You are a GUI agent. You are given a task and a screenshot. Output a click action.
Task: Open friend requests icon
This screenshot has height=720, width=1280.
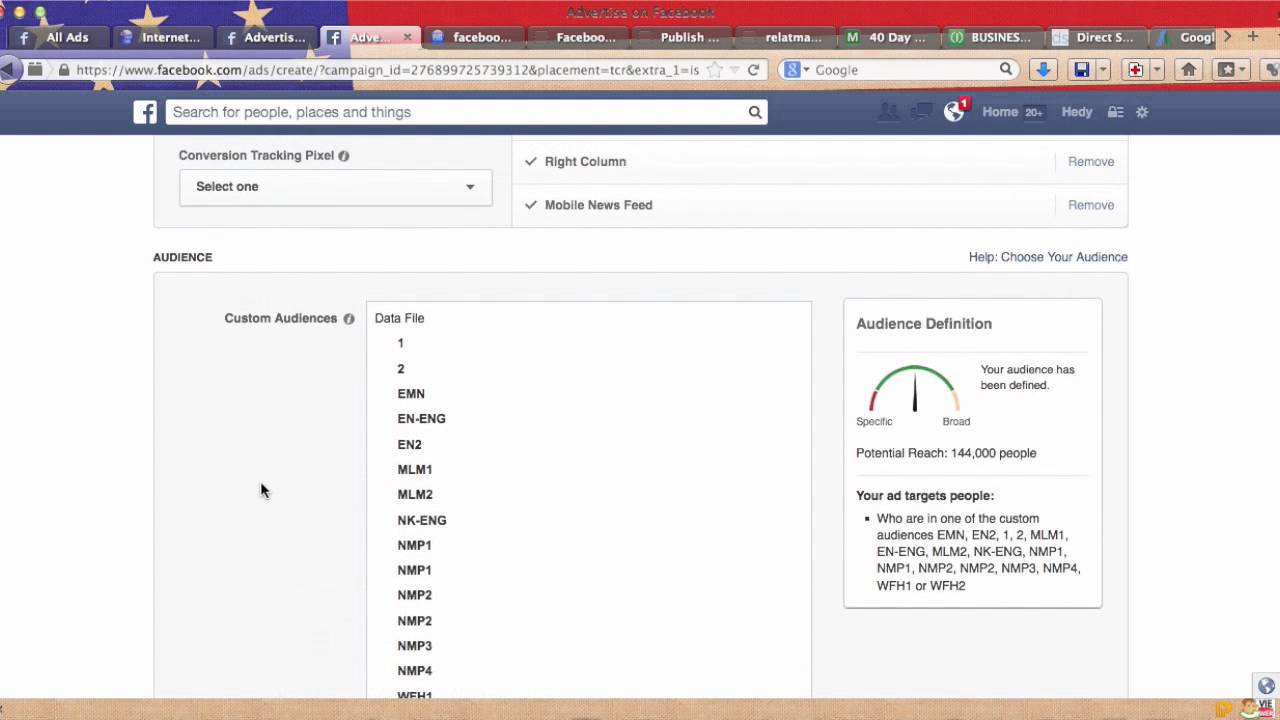pyautogui.click(x=887, y=112)
